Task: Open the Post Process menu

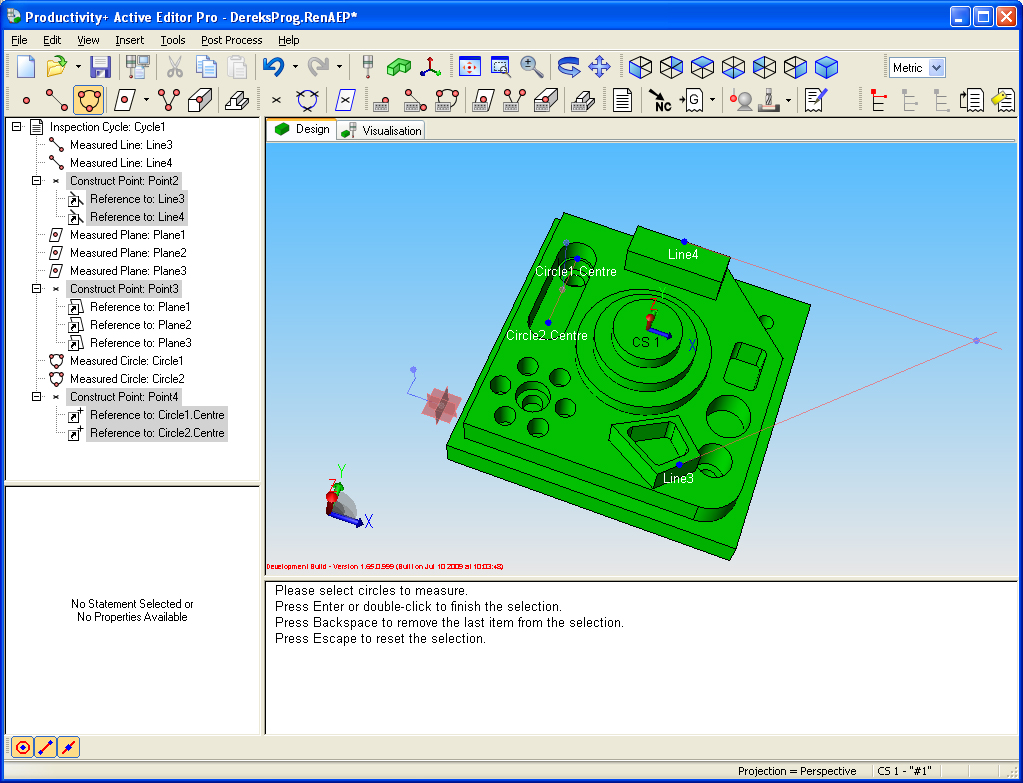Action: pyautogui.click(x=231, y=40)
